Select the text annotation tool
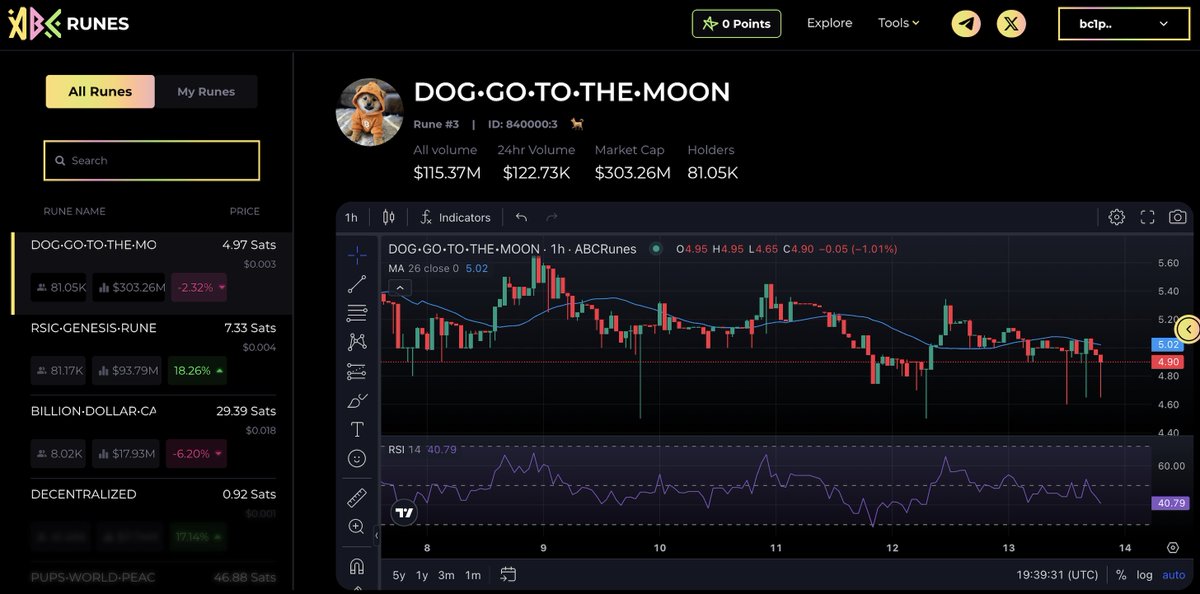This screenshot has height=594, width=1200. 357,428
